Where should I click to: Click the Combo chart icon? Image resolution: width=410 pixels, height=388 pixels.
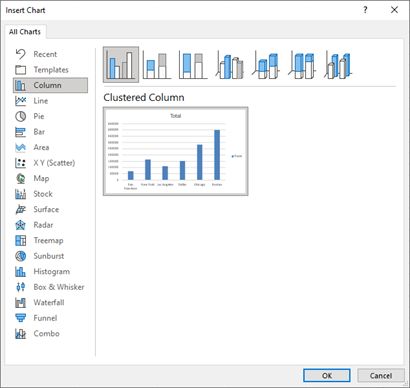coord(20,333)
